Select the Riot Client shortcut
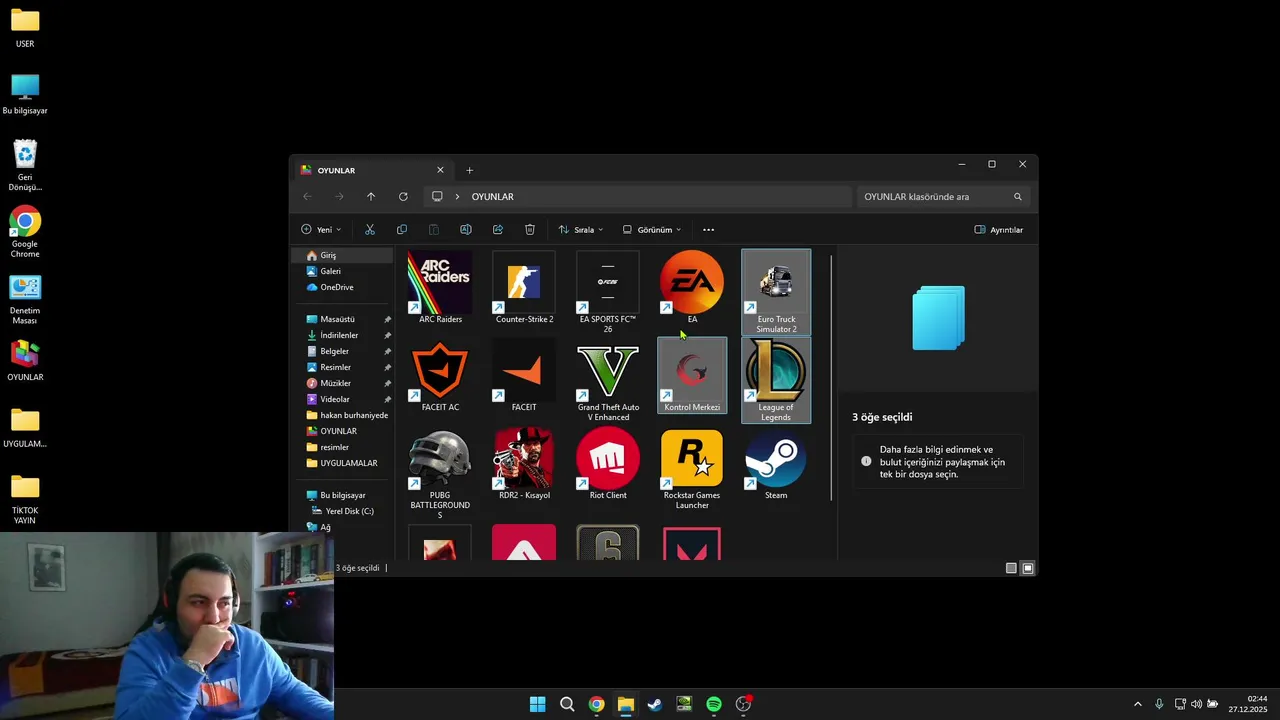 click(x=608, y=464)
